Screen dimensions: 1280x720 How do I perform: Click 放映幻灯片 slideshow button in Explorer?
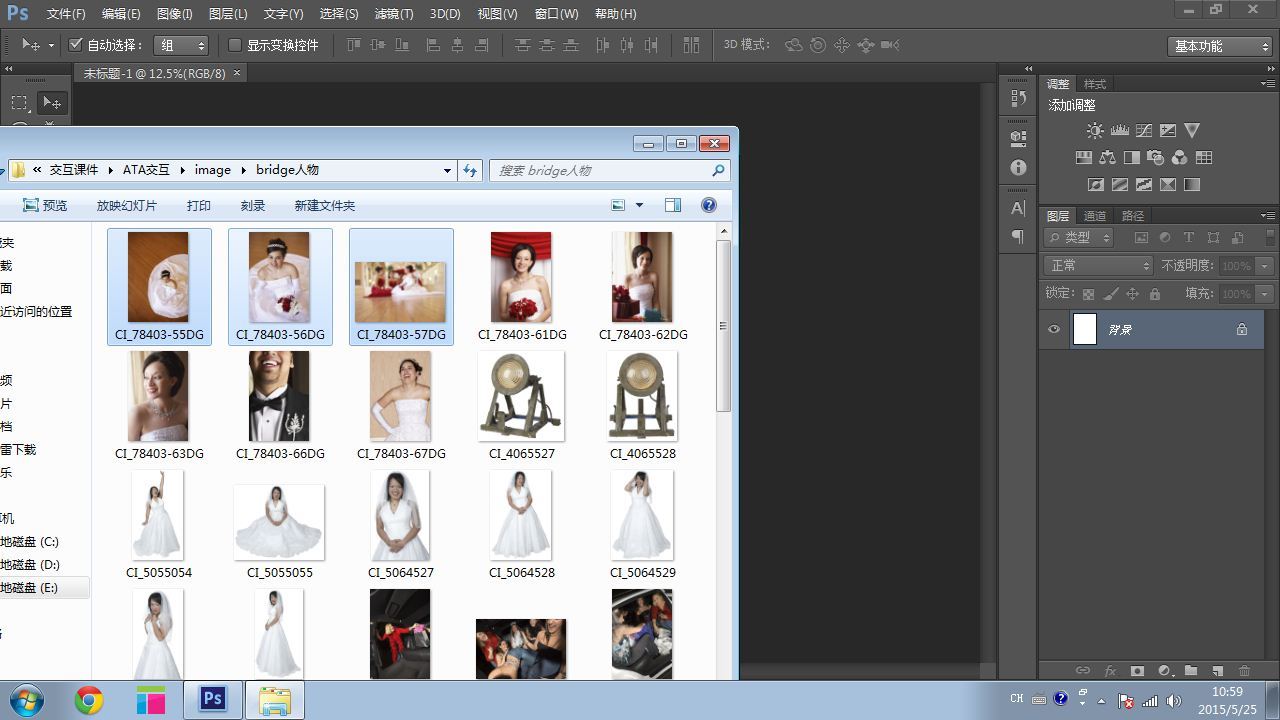(x=126, y=206)
